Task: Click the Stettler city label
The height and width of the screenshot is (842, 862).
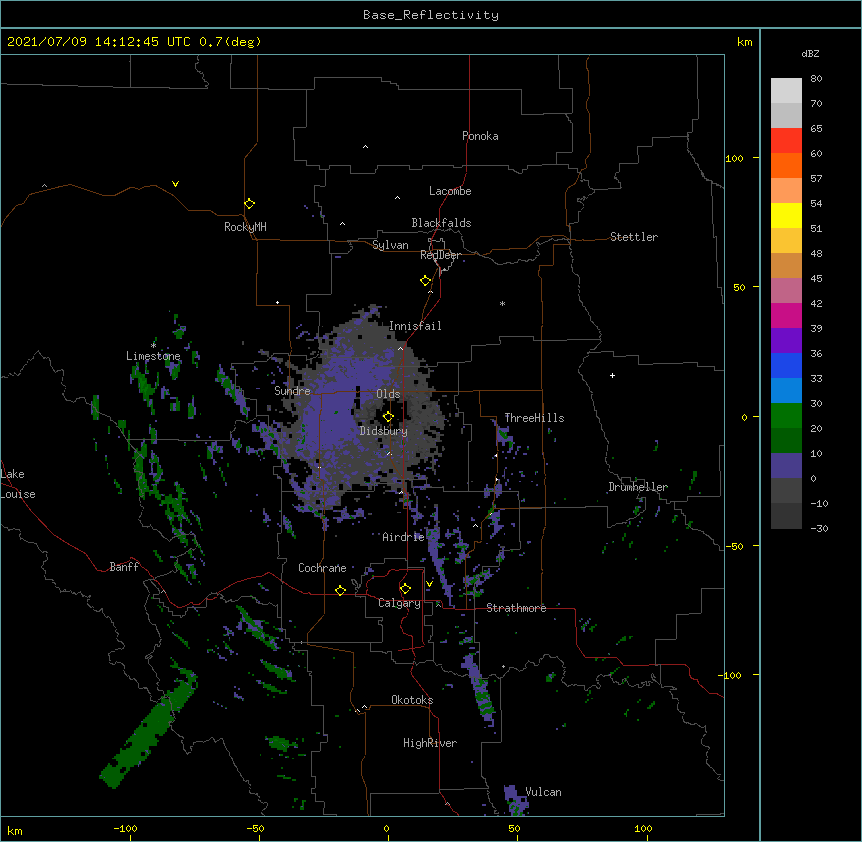Action: (634, 237)
